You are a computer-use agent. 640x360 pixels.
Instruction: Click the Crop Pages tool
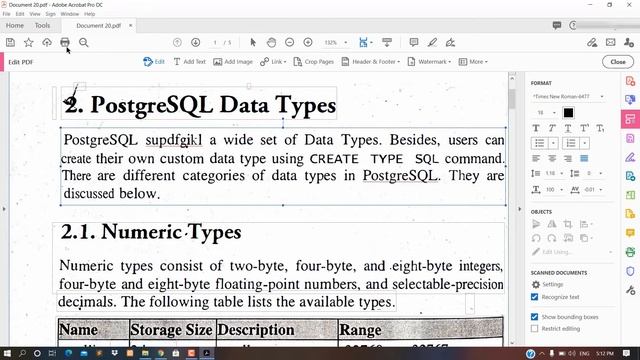click(x=313, y=62)
